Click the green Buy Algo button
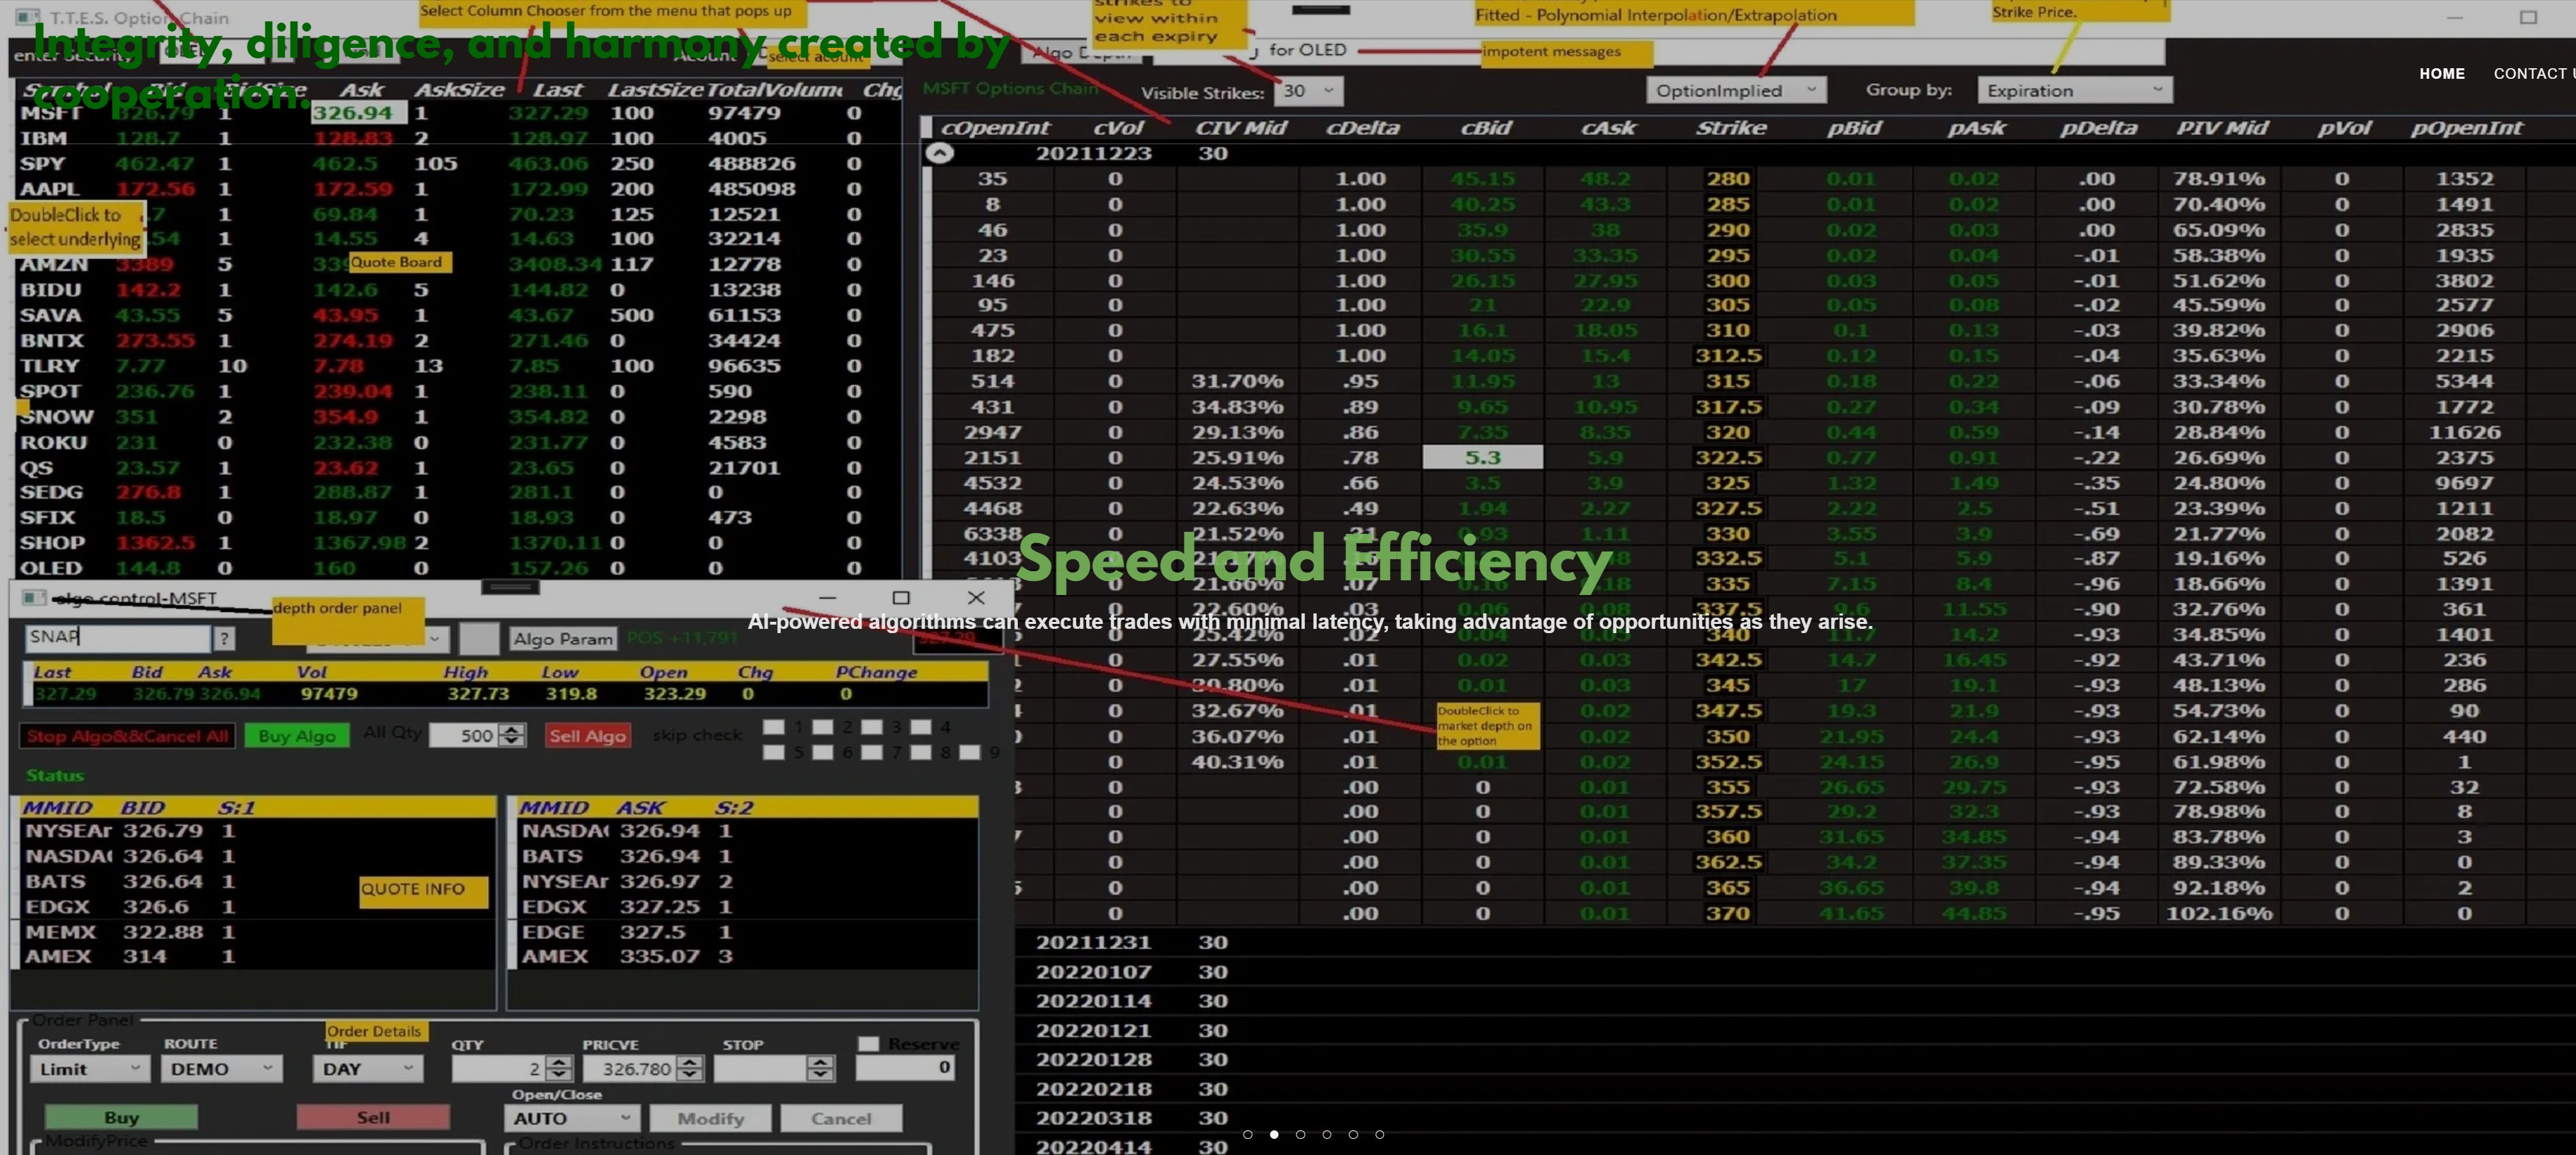The image size is (2576, 1155). [x=297, y=736]
